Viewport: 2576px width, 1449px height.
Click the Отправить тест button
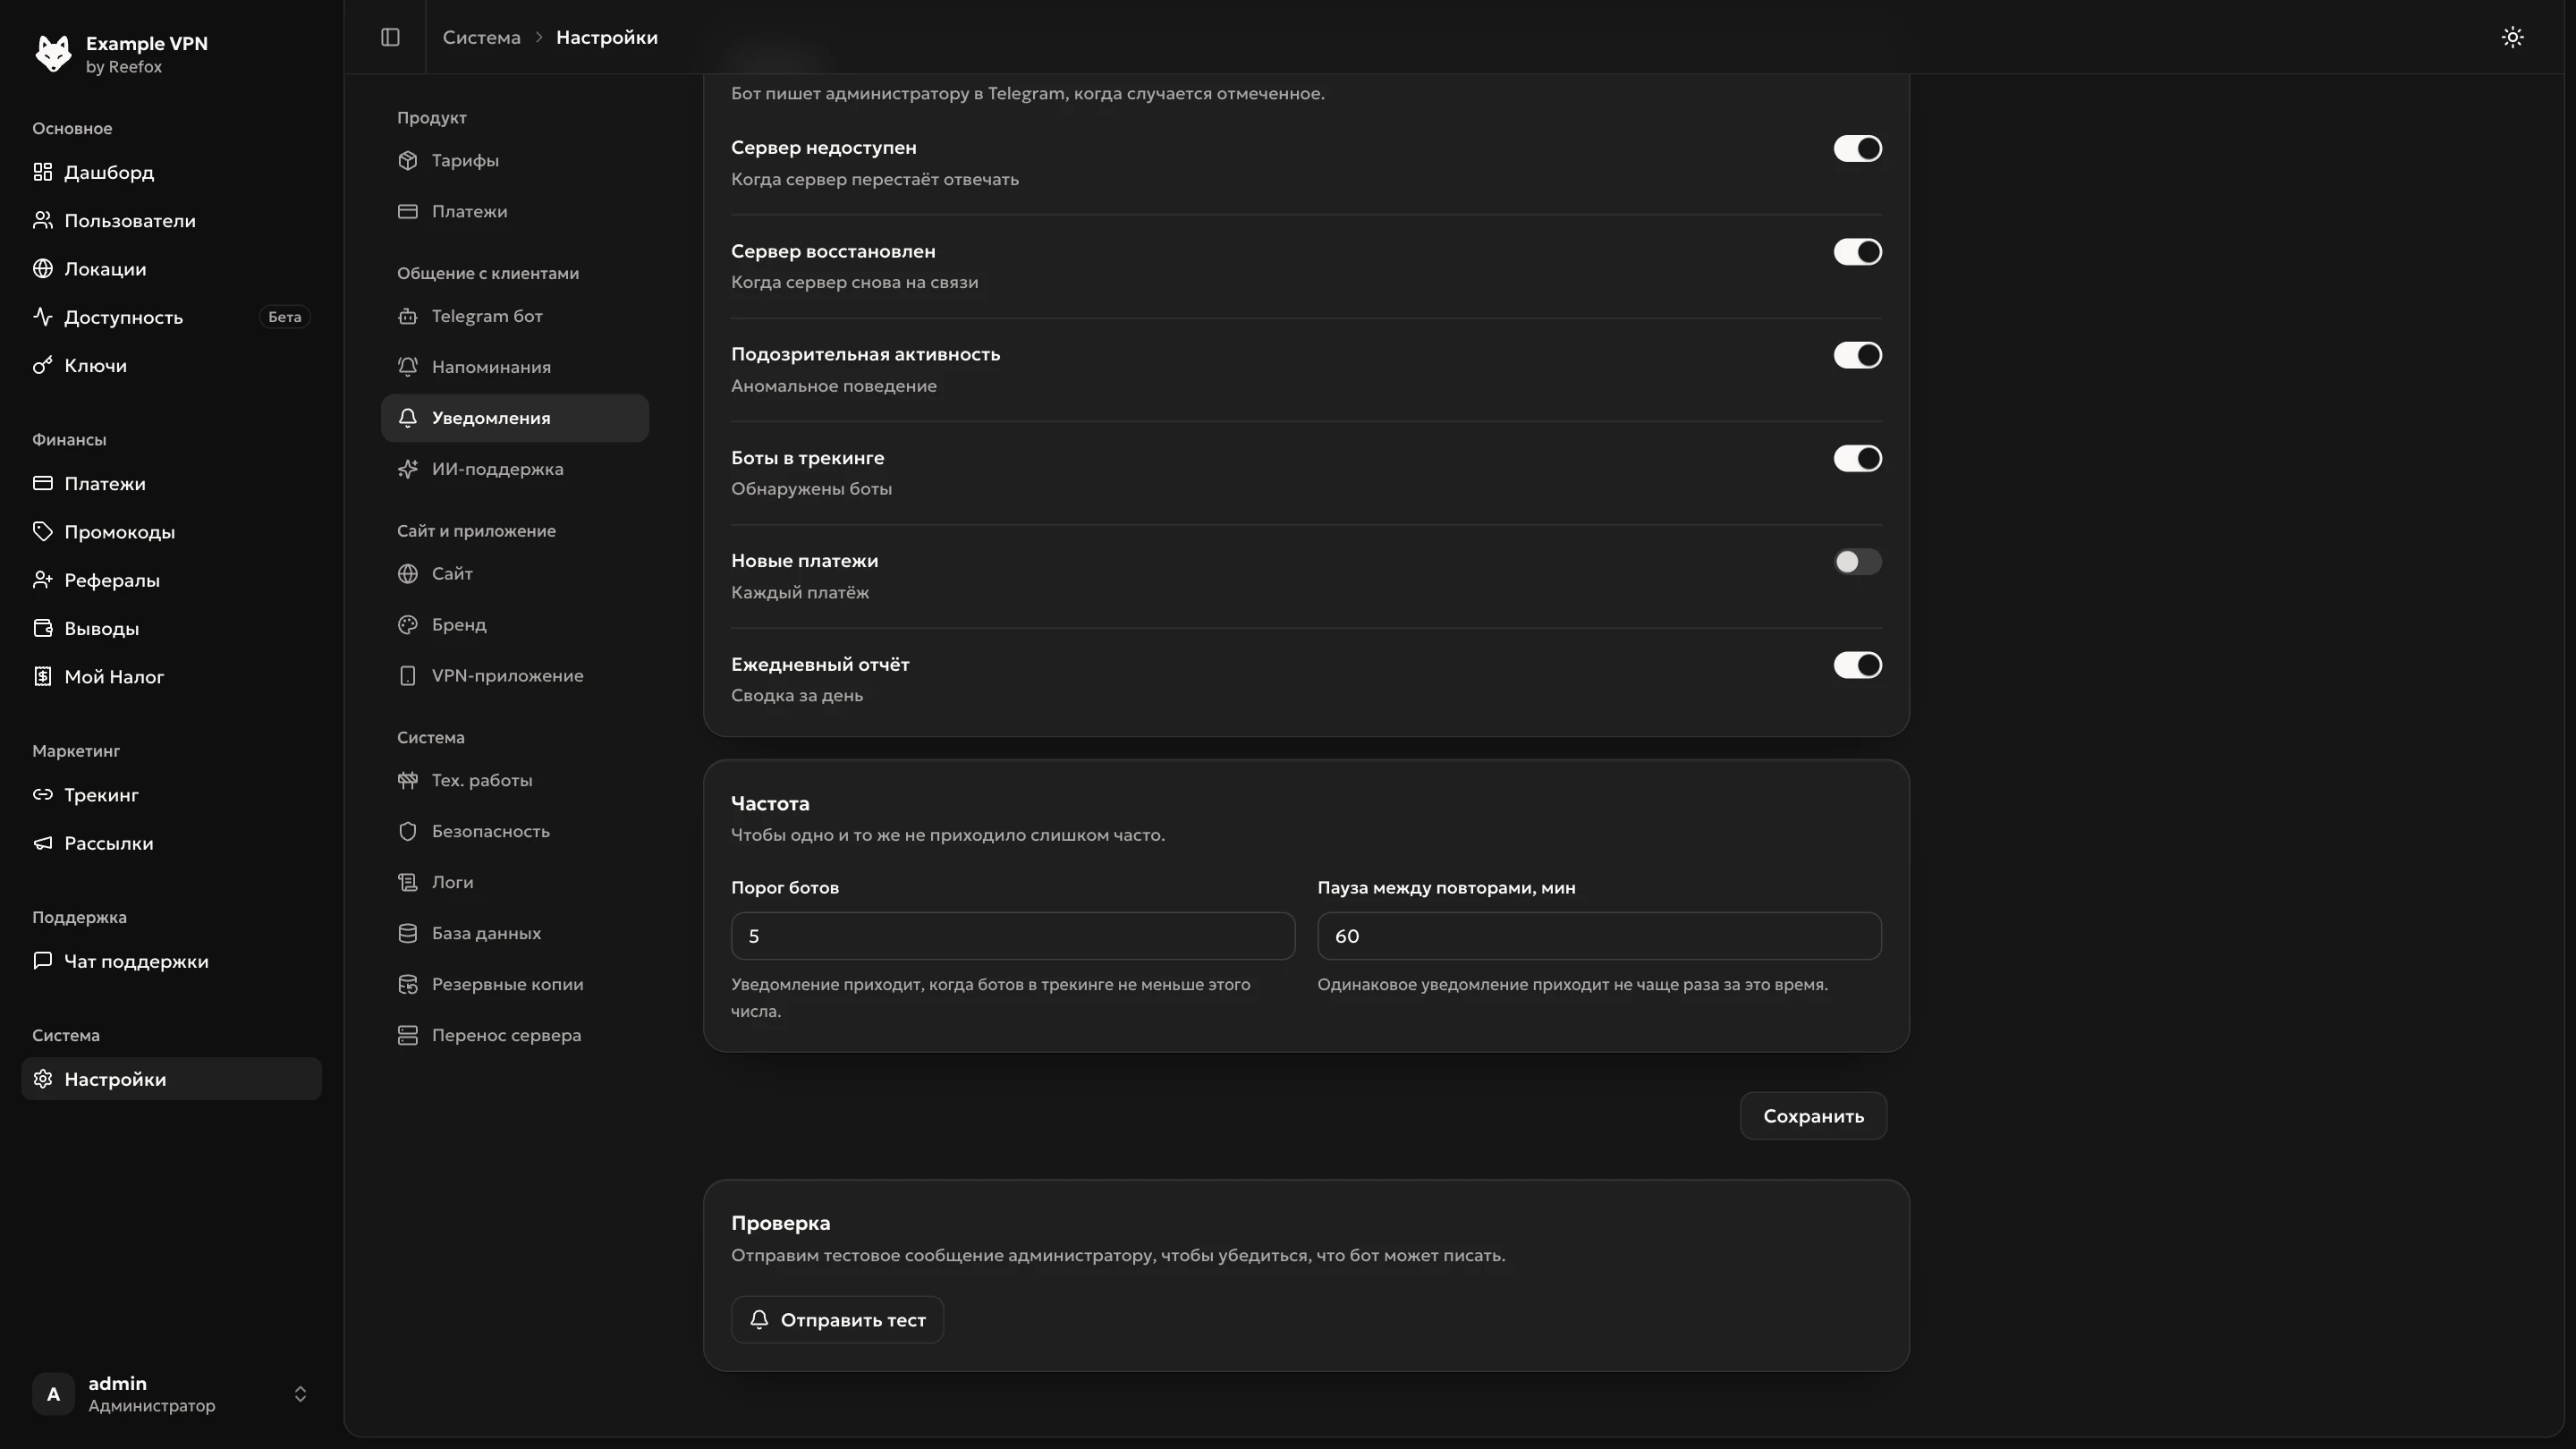coord(837,1320)
